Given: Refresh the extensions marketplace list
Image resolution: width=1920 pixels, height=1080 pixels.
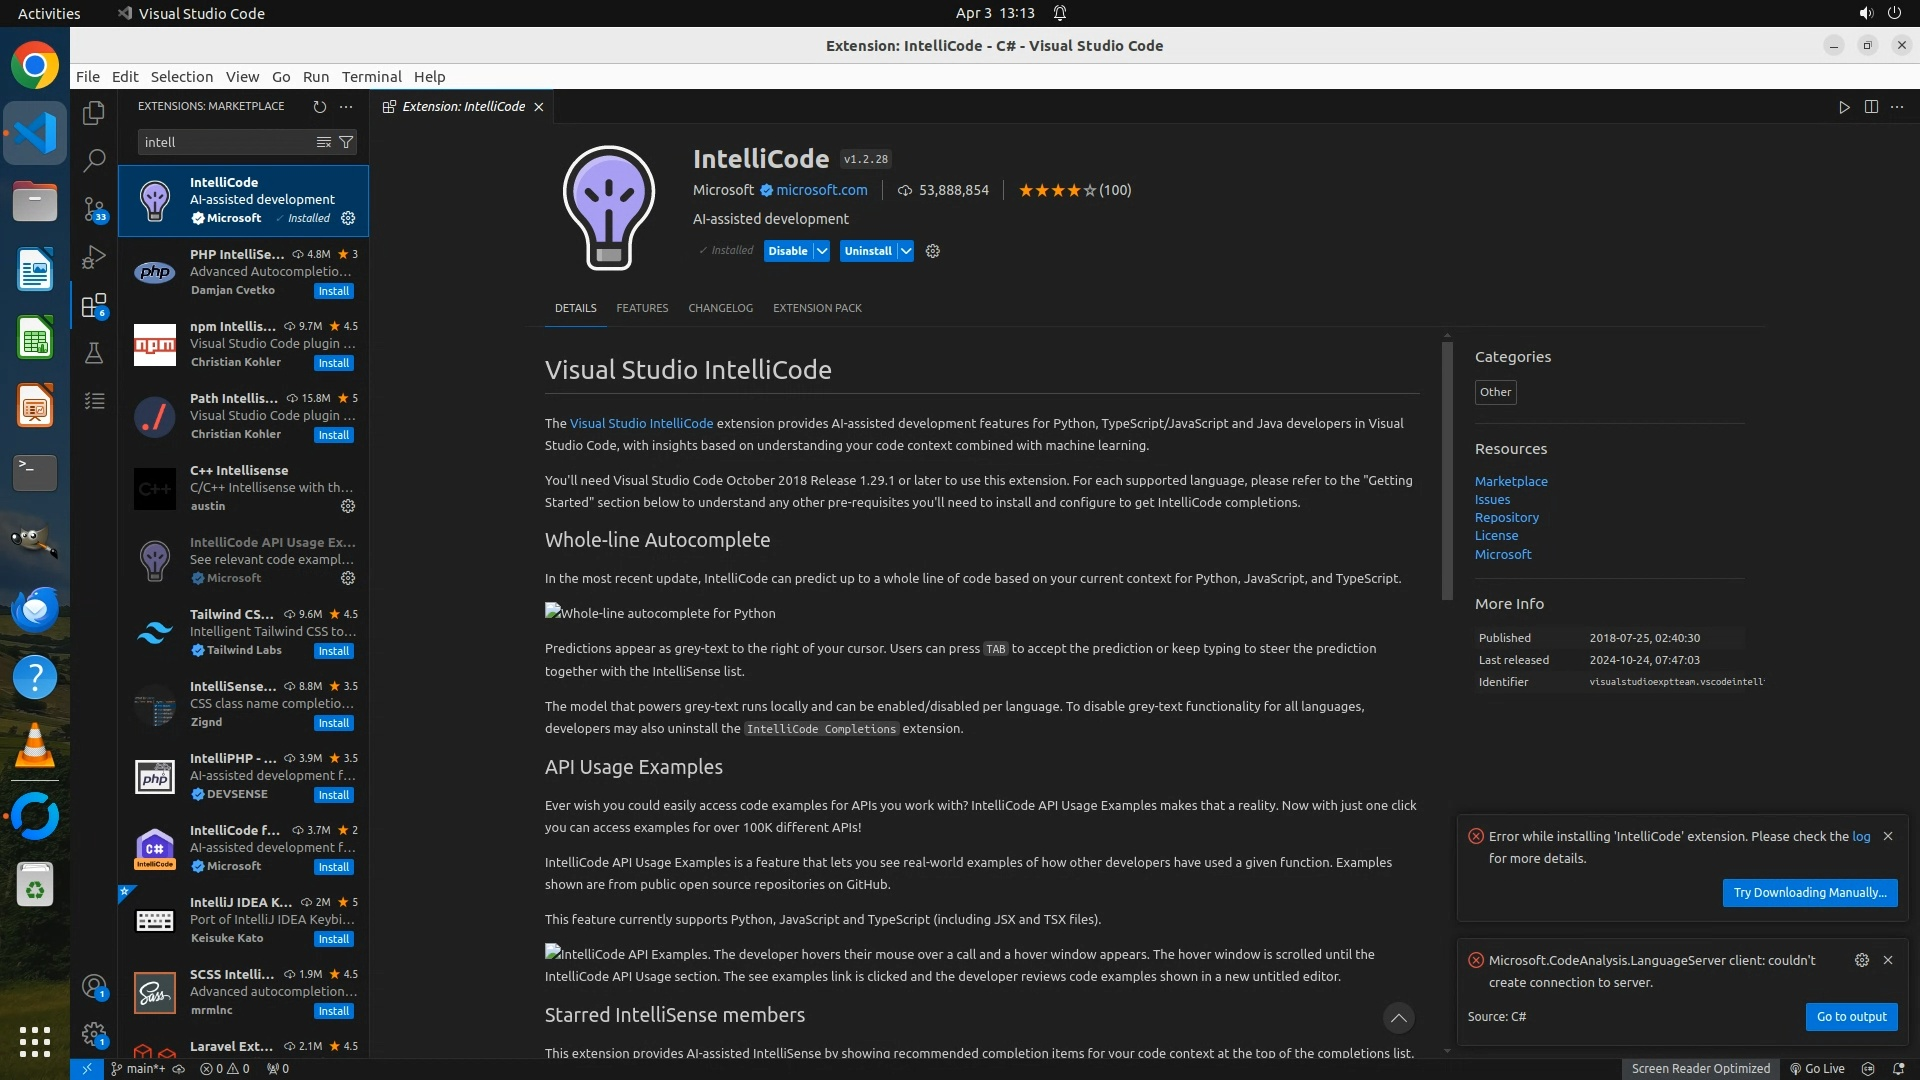Looking at the screenshot, I should 320,106.
